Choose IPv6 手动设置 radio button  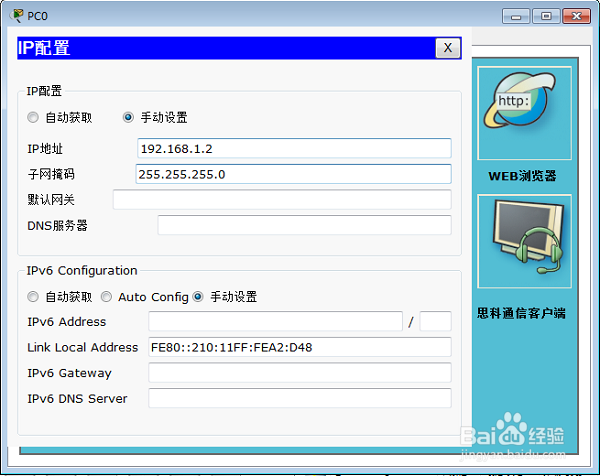198,297
